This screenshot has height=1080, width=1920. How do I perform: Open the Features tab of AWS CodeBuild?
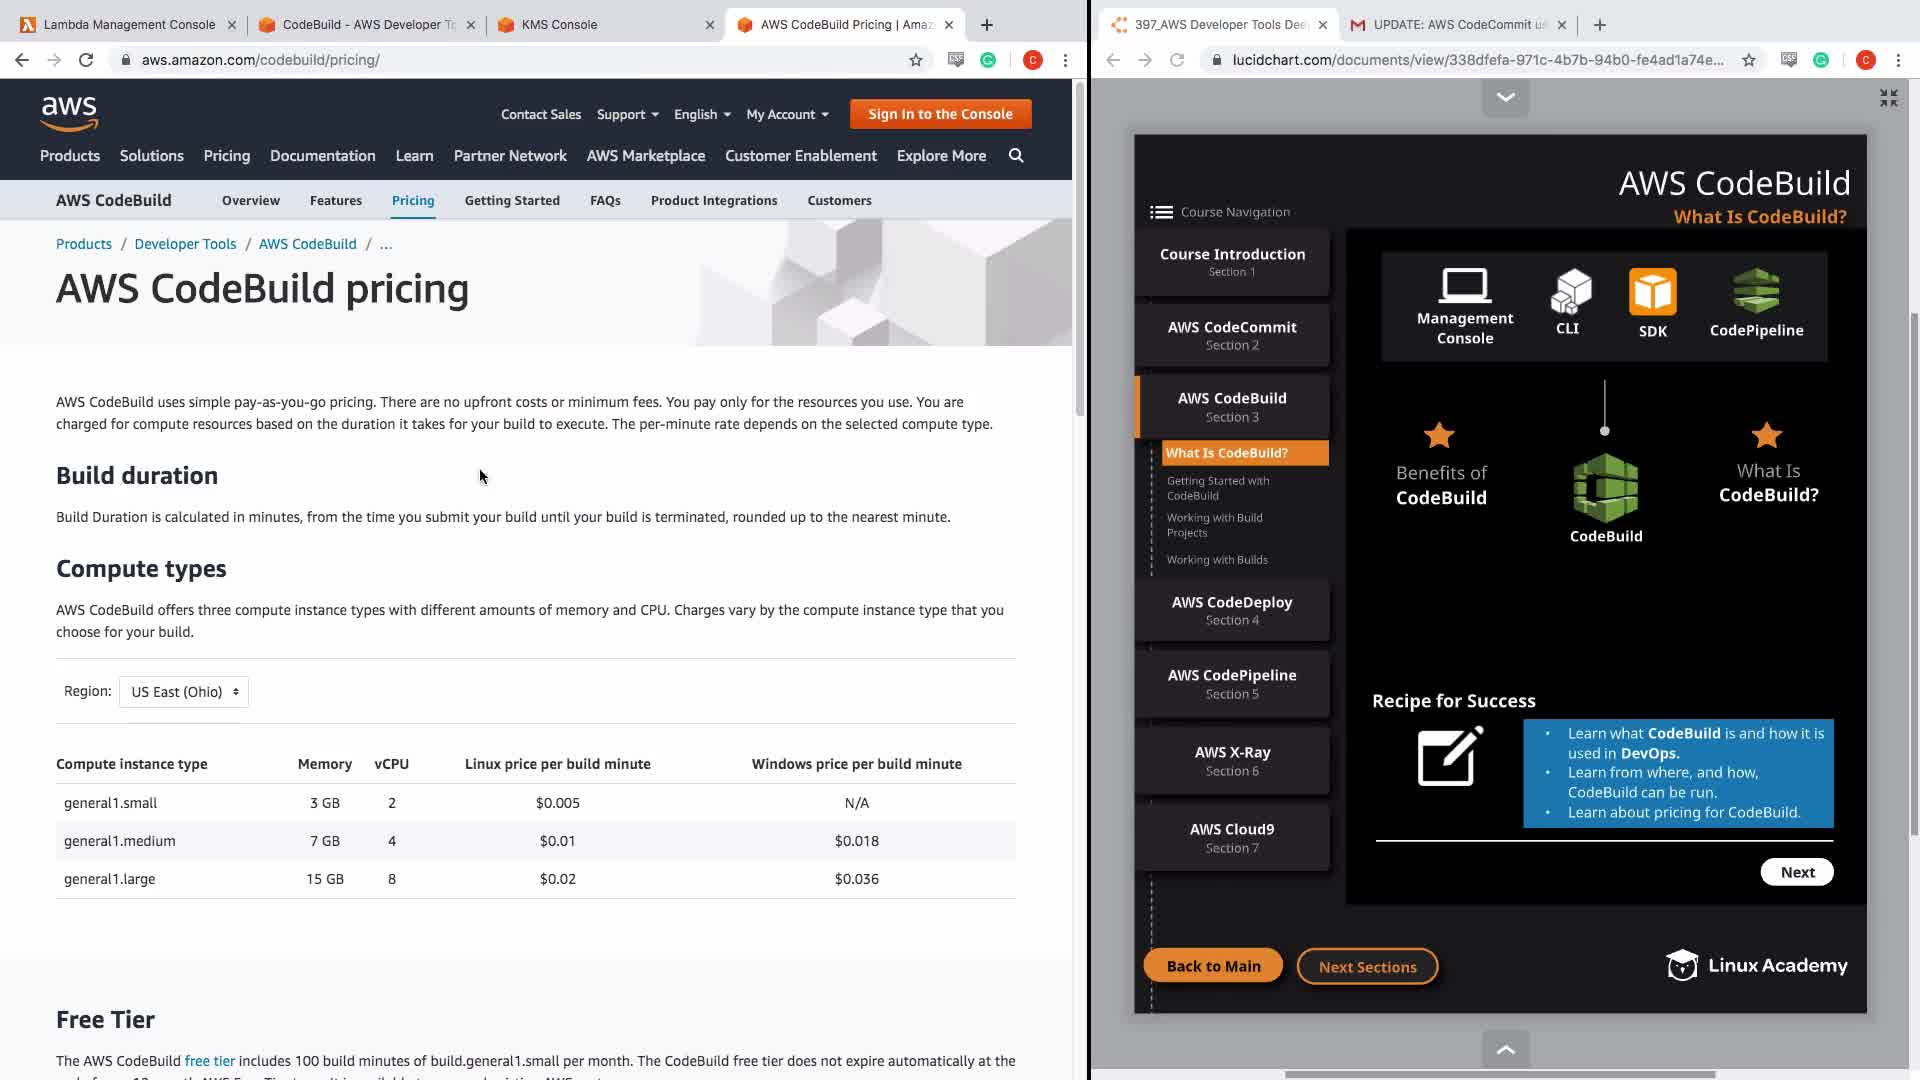coord(335,201)
